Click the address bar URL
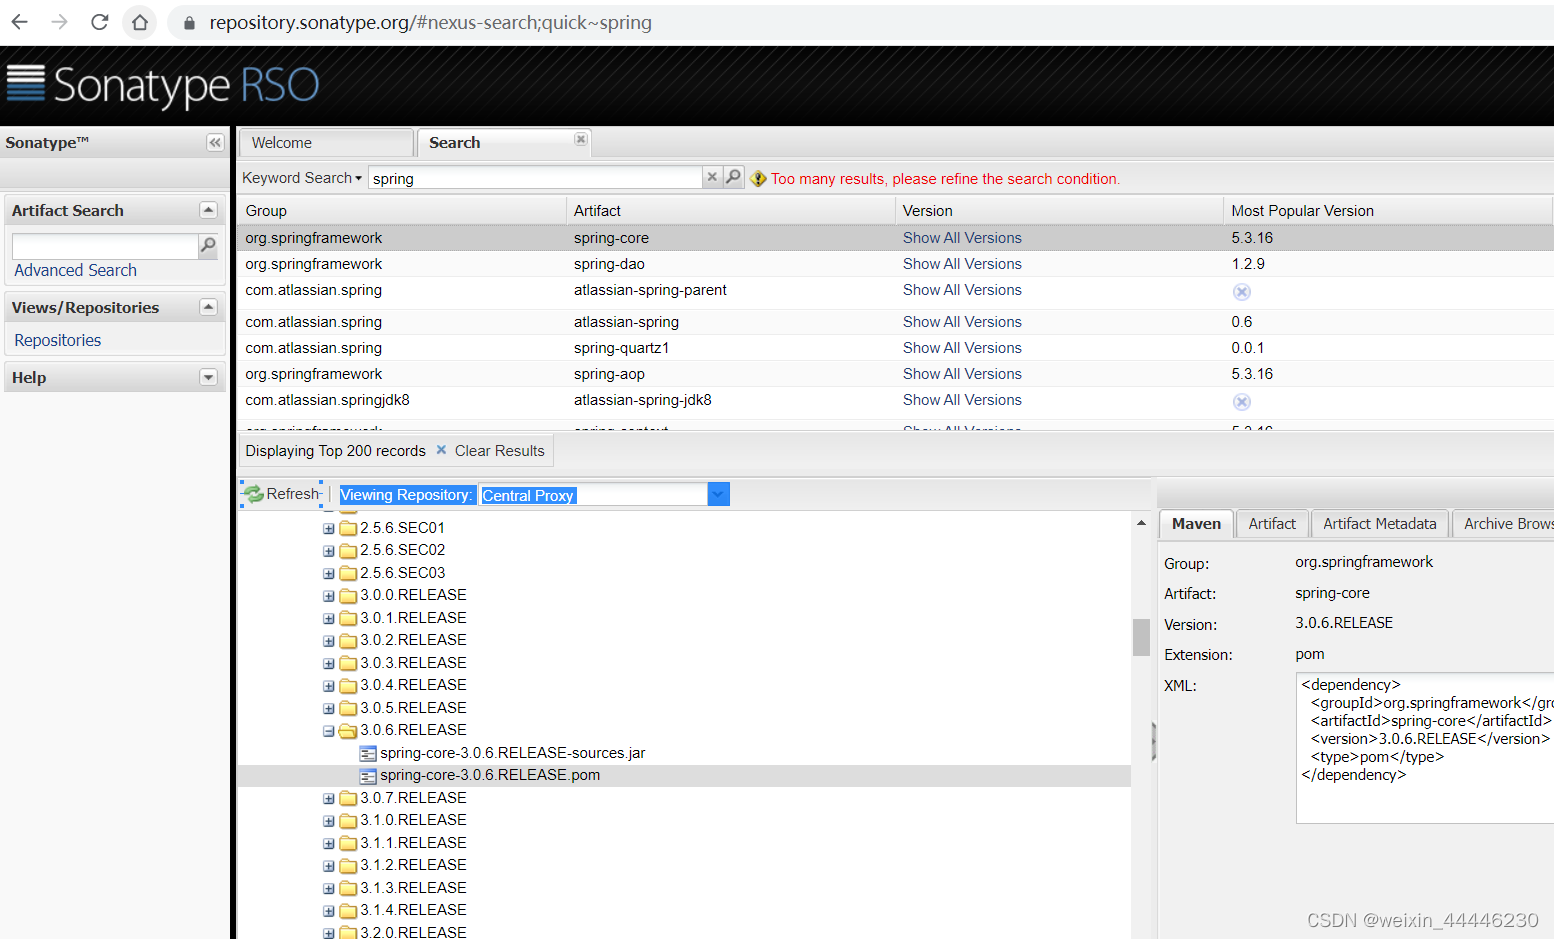 (430, 22)
